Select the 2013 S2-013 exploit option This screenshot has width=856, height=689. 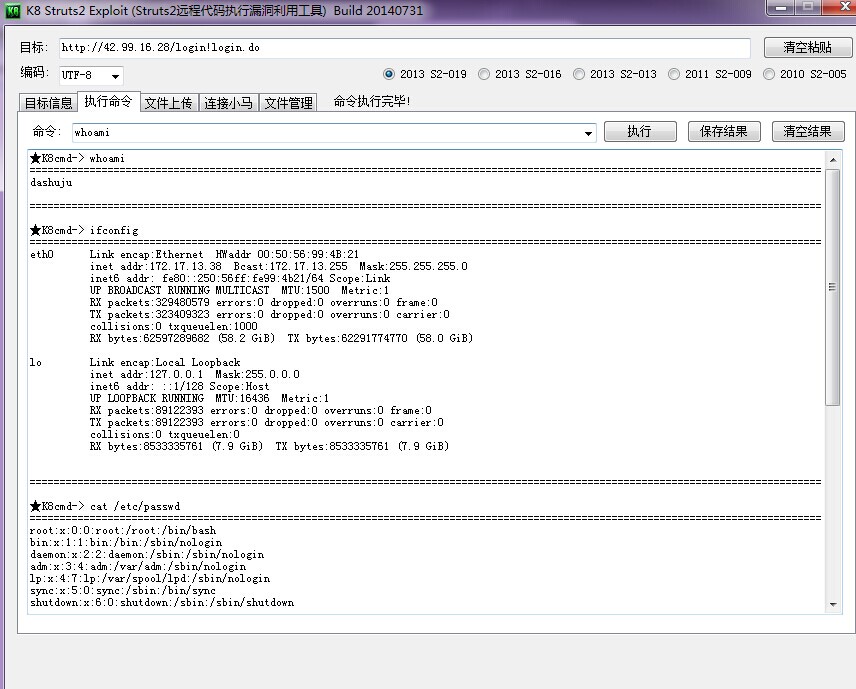tap(615, 74)
